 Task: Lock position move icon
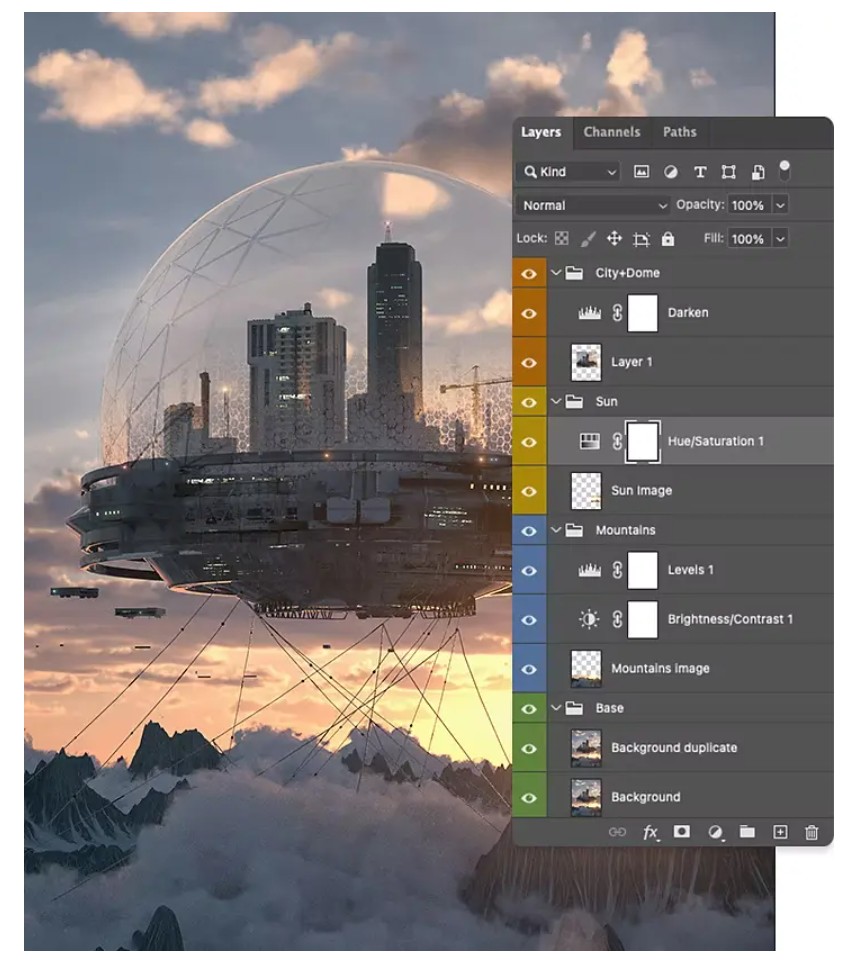pyautogui.click(x=614, y=238)
